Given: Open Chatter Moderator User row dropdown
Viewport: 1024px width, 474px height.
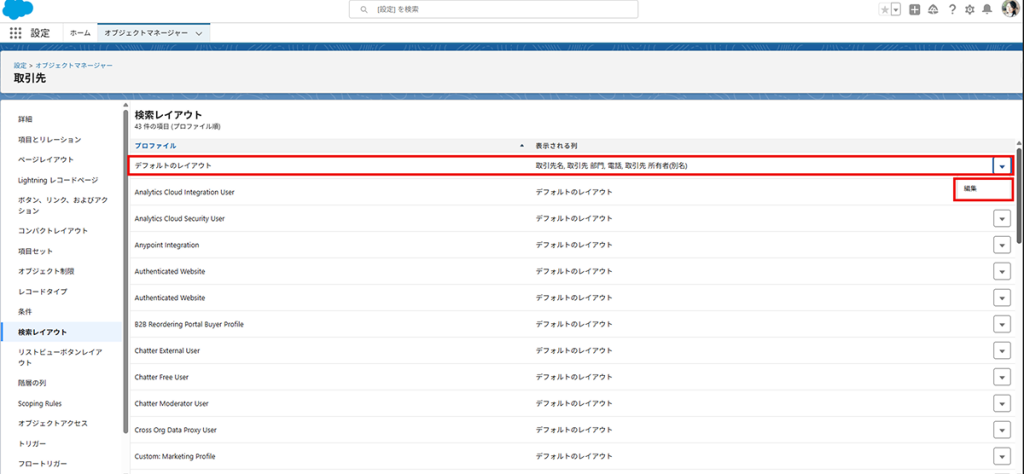Looking at the screenshot, I should [x=1002, y=403].
